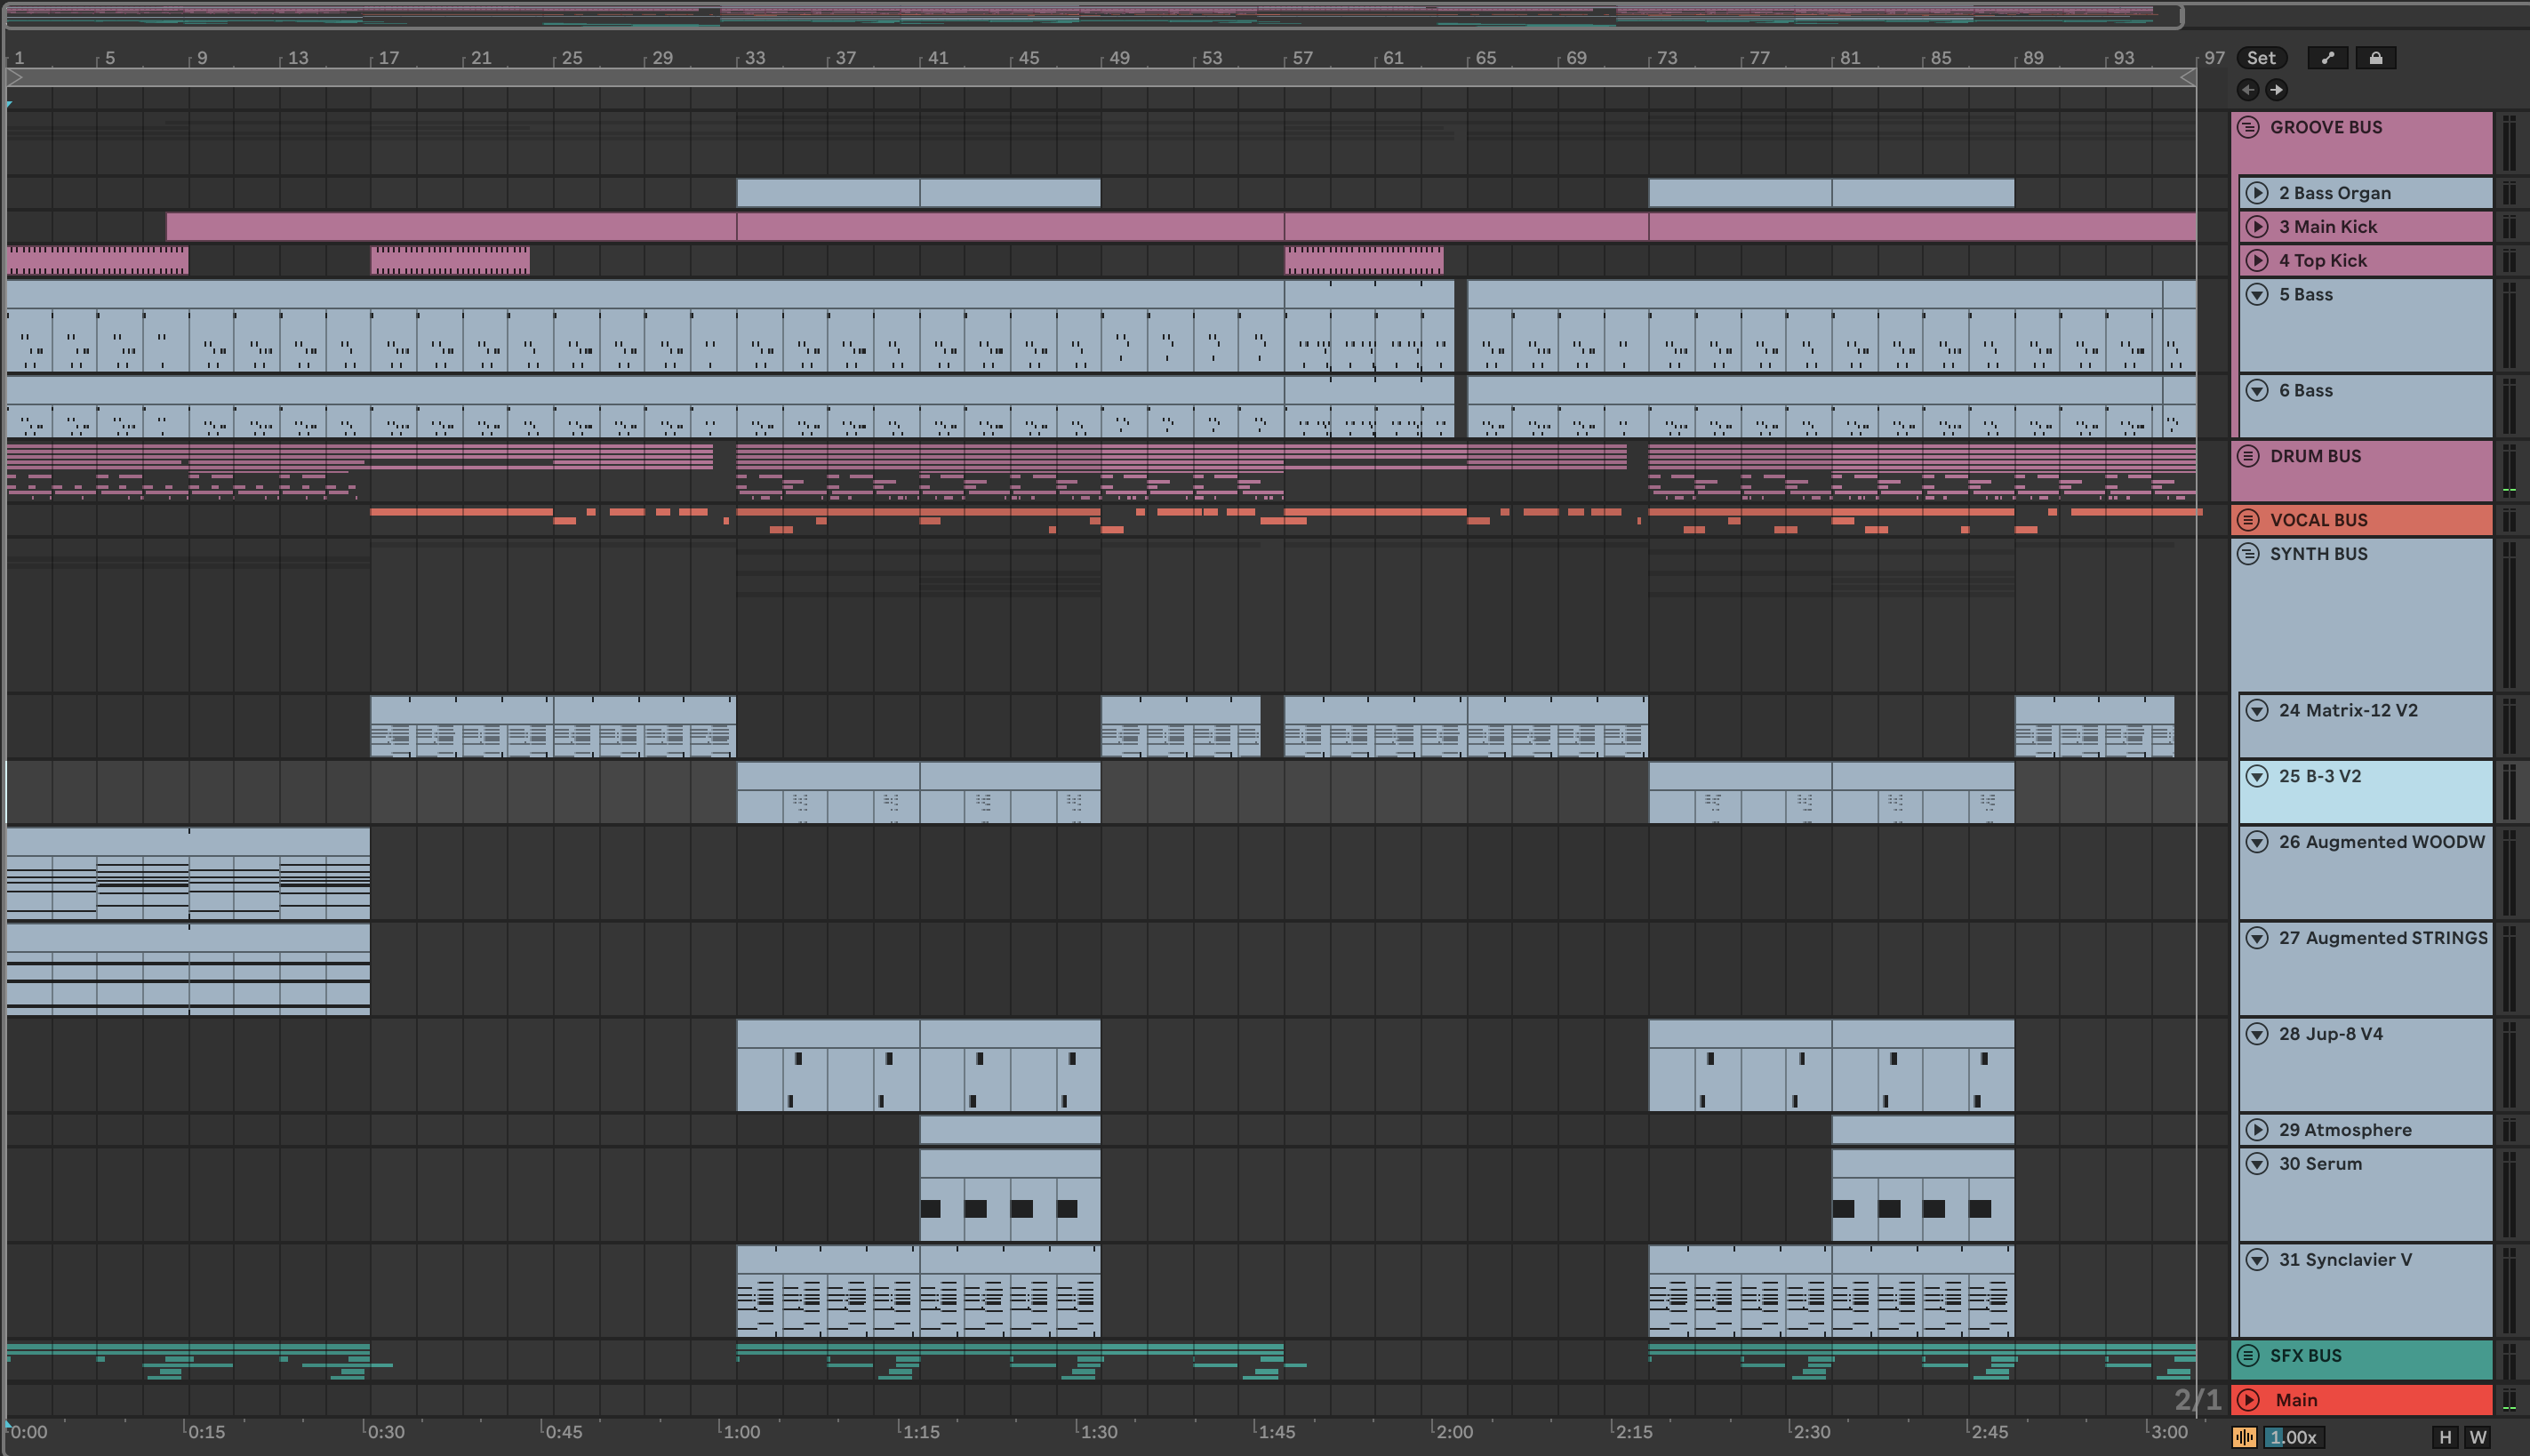Unfold the 3 Main Kick track
This screenshot has width=2530, height=1456.
point(2257,227)
